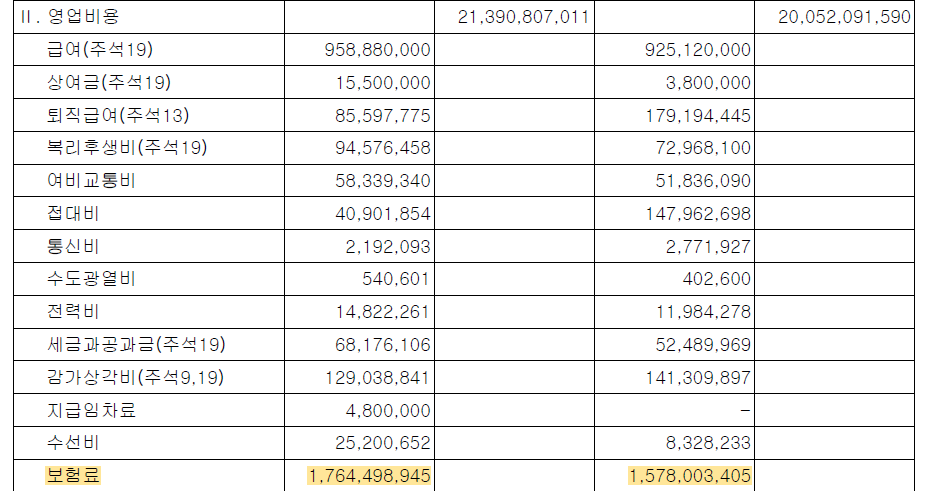The width and height of the screenshot is (936, 491).
Task: Click the highlighted 1,764,498,945 insurance value
Action: coord(369,476)
